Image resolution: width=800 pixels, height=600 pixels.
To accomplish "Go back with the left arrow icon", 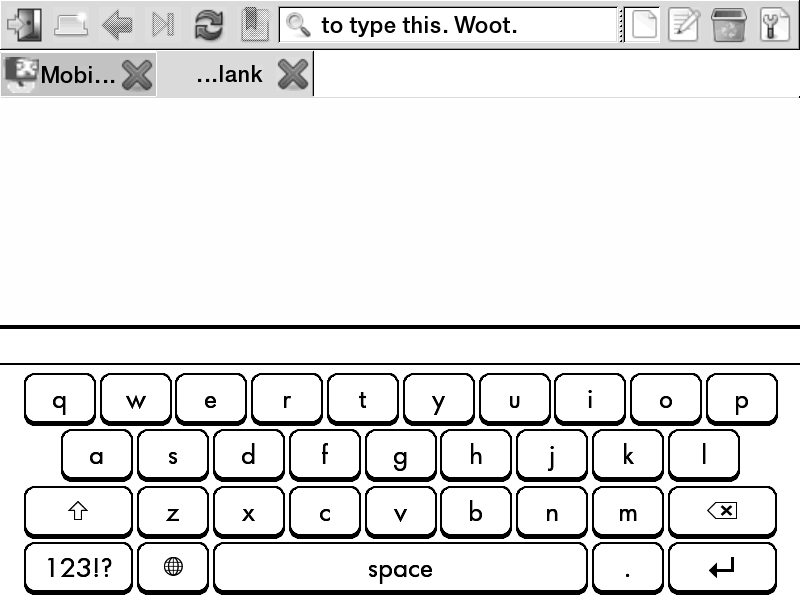I will pyautogui.click(x=117, y=24).
